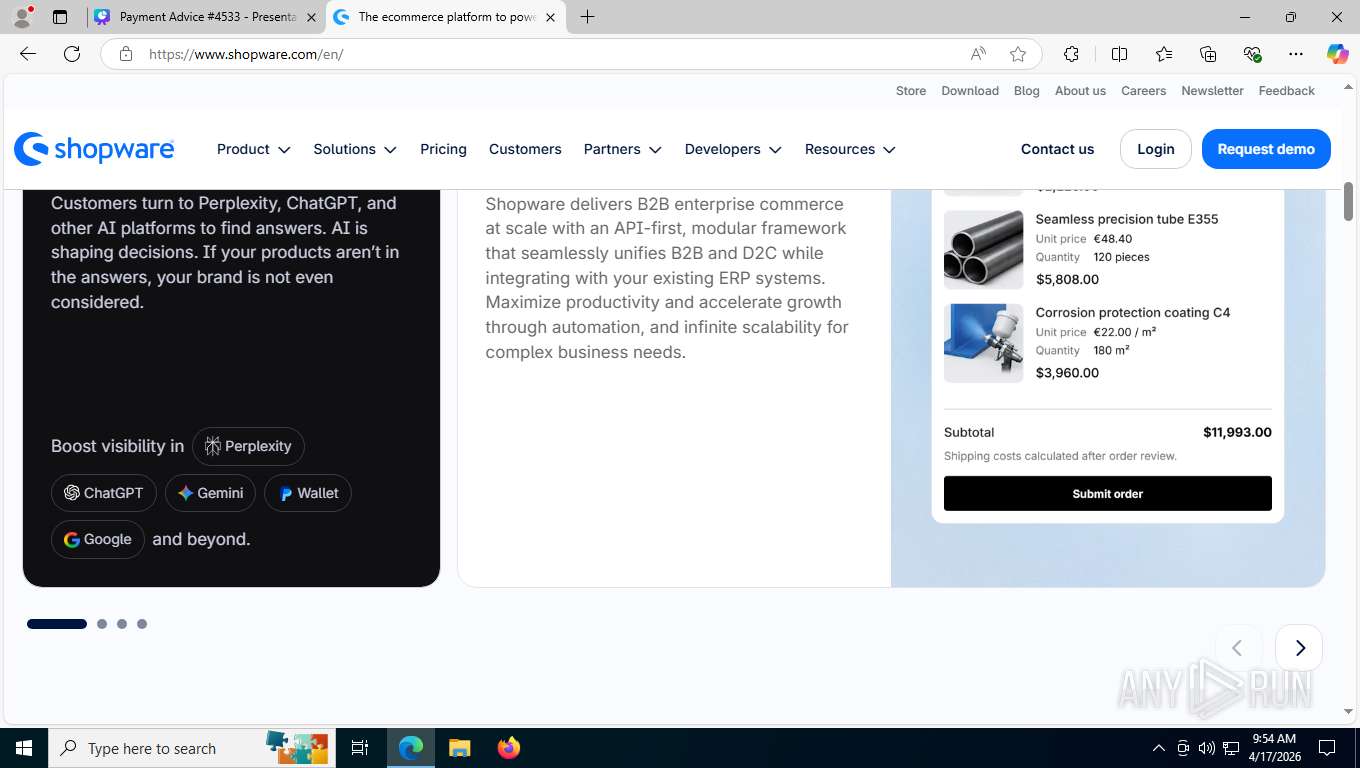Open the Customers page

coord(525,149)
